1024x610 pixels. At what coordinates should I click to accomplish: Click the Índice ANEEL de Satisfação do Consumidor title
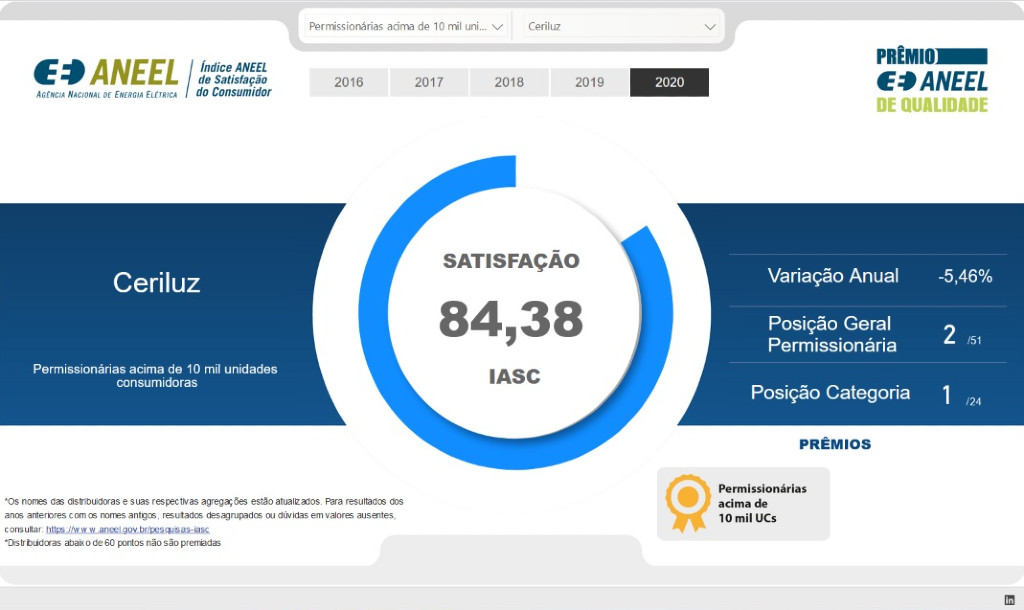point(234,80)
